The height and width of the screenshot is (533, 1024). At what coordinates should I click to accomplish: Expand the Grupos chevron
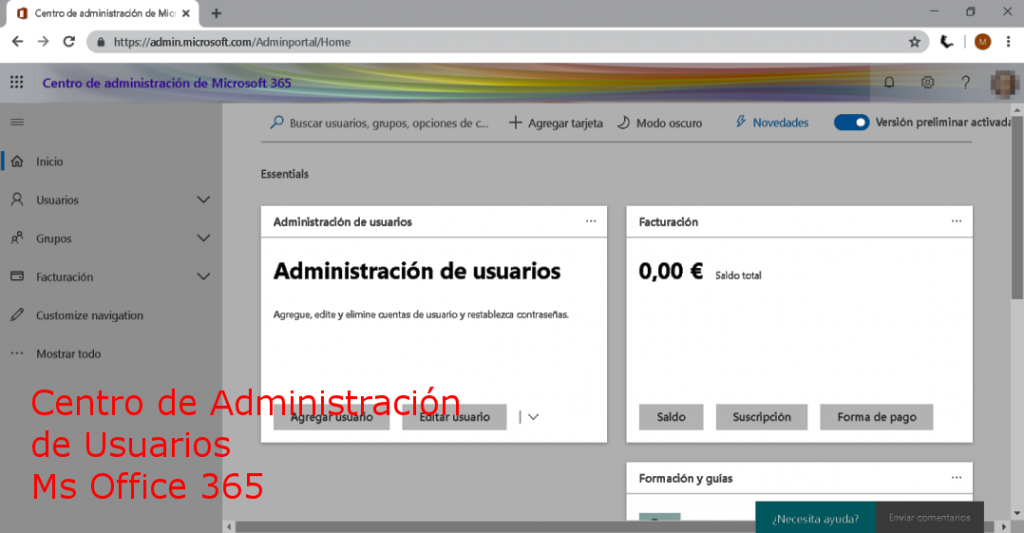(x=204, y=238)
